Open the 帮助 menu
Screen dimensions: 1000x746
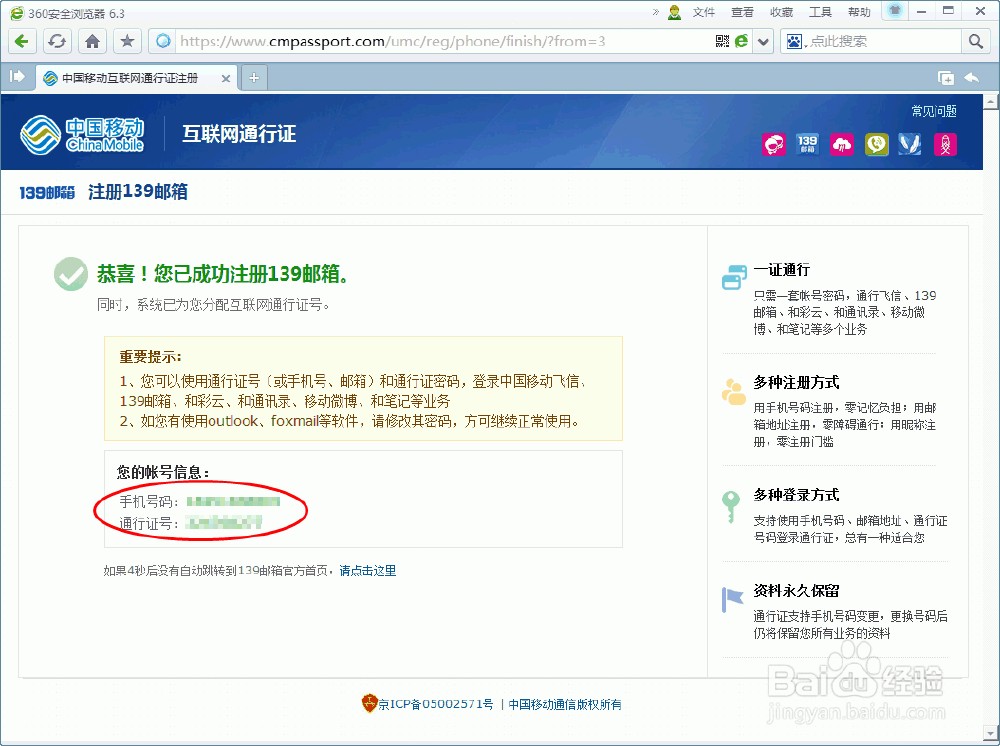pos(859,12)
